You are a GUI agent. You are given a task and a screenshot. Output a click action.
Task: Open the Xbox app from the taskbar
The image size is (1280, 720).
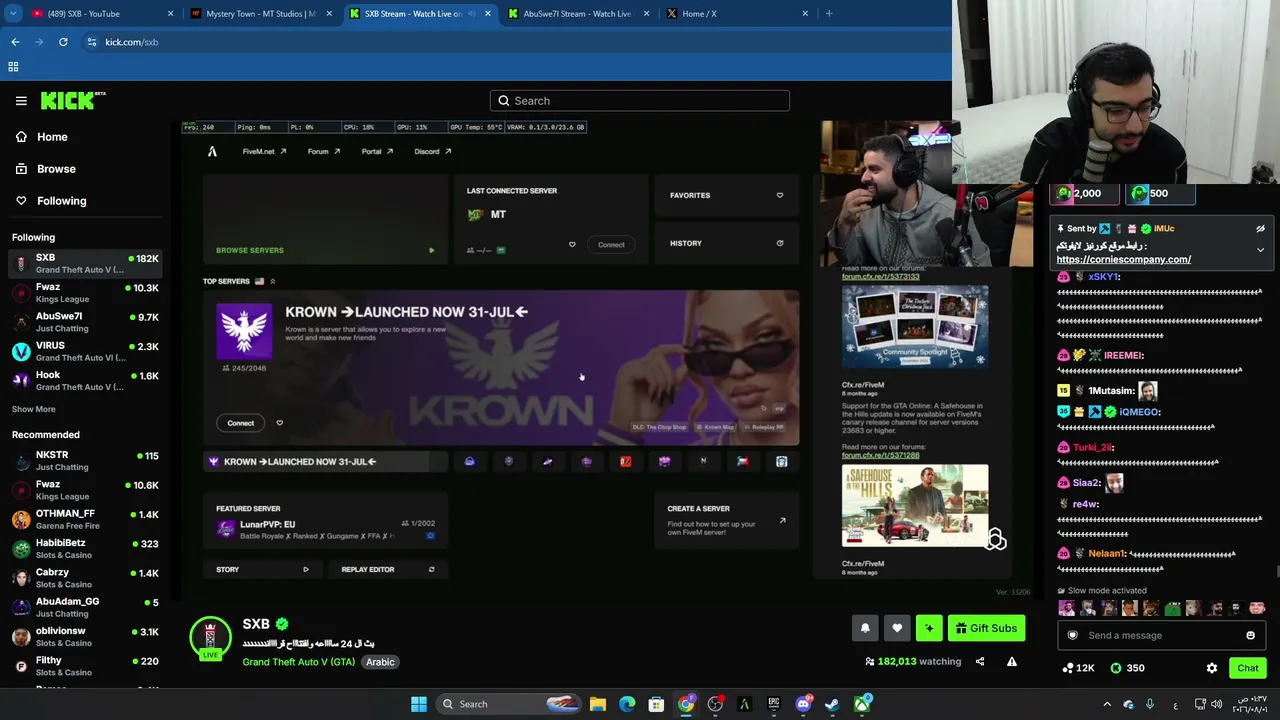point(861,704)
